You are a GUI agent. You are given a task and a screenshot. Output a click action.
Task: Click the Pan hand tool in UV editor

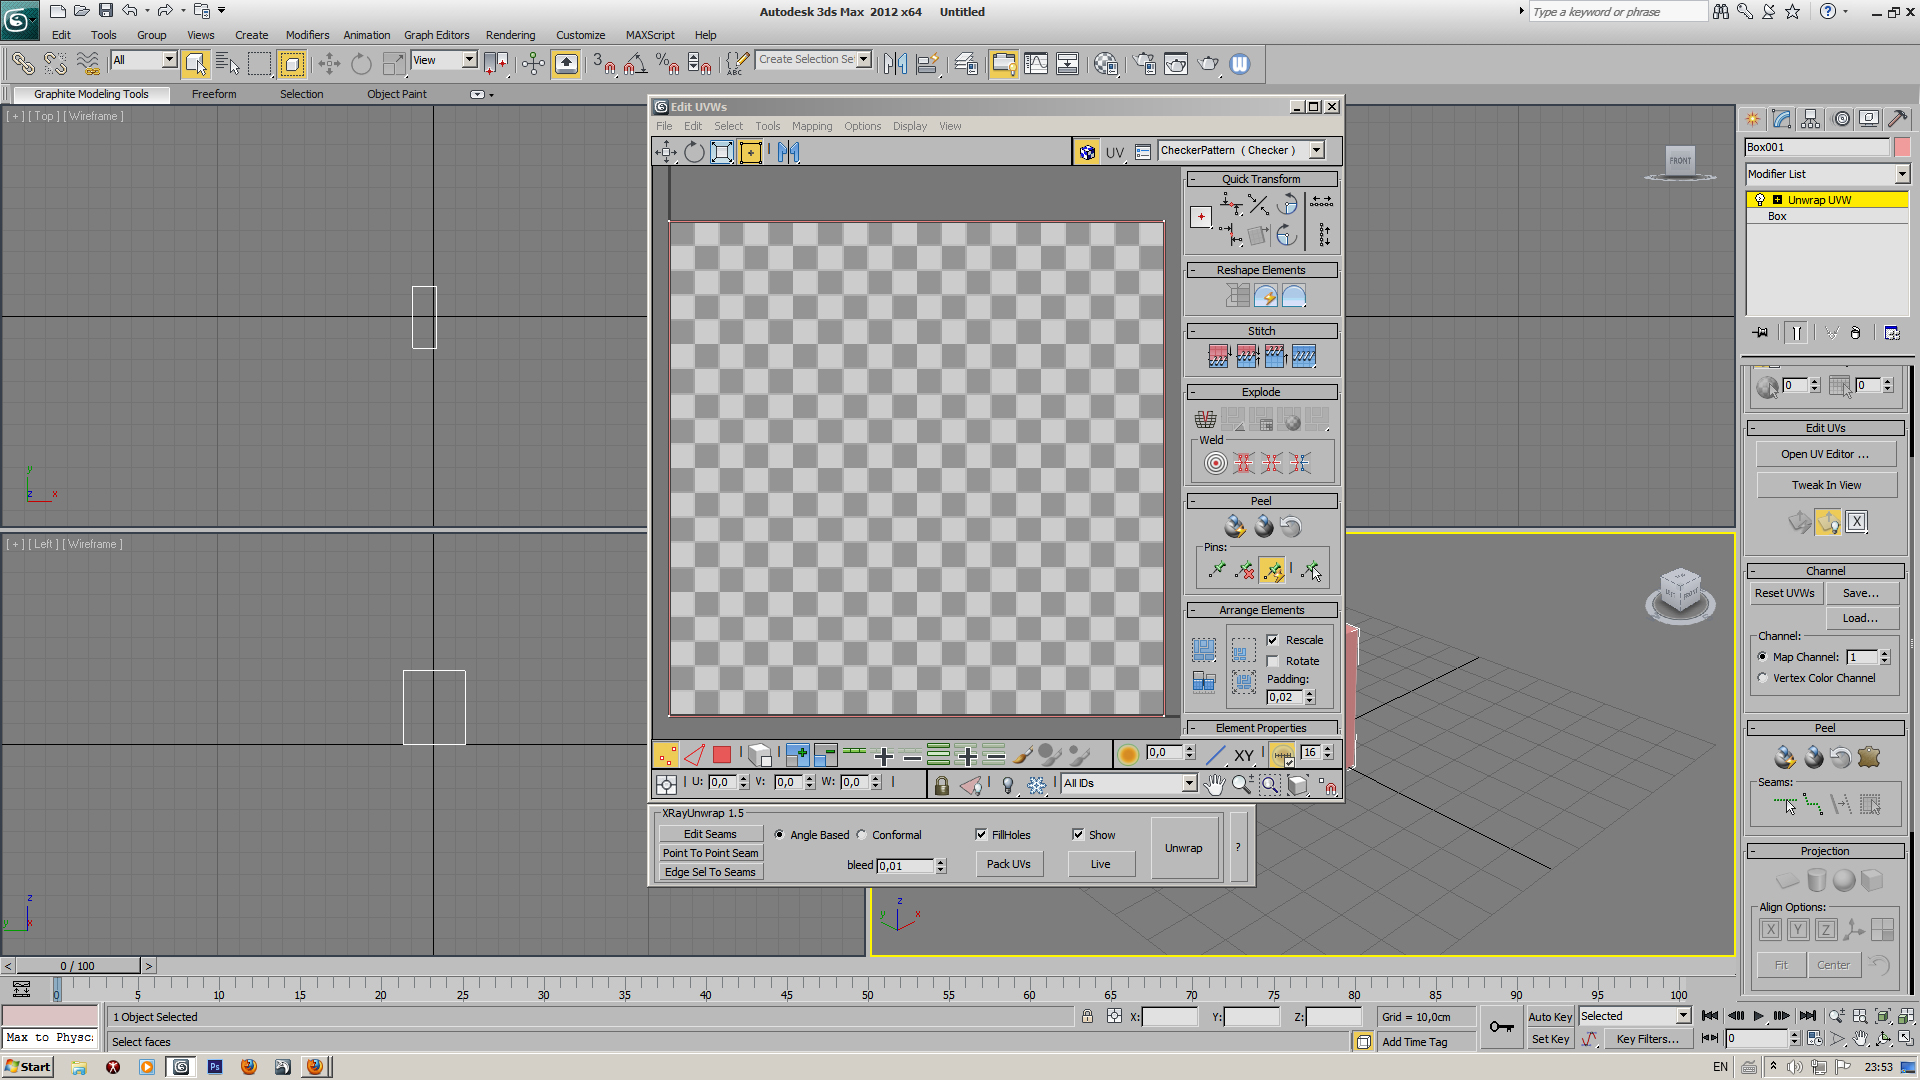[x=1214, y=785]
